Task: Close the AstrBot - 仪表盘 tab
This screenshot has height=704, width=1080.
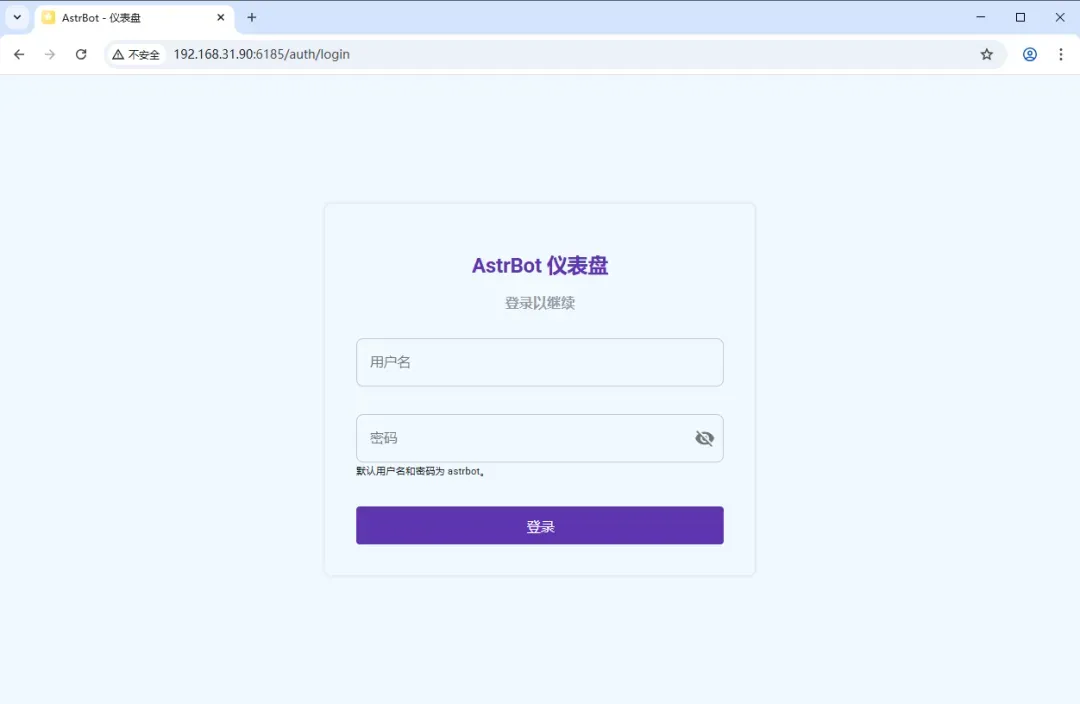Action: (x=220, y=18)
